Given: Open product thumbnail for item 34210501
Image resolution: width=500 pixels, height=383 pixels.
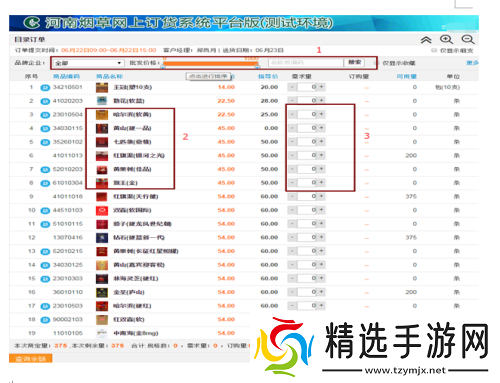Looking at the screenshot, I should (x=102, y=87).
